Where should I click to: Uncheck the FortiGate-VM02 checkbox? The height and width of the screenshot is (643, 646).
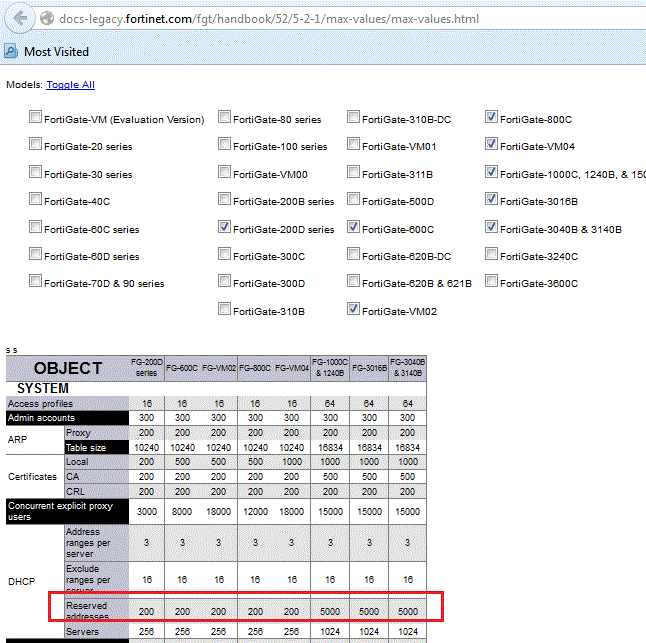[x=353, y=309]
